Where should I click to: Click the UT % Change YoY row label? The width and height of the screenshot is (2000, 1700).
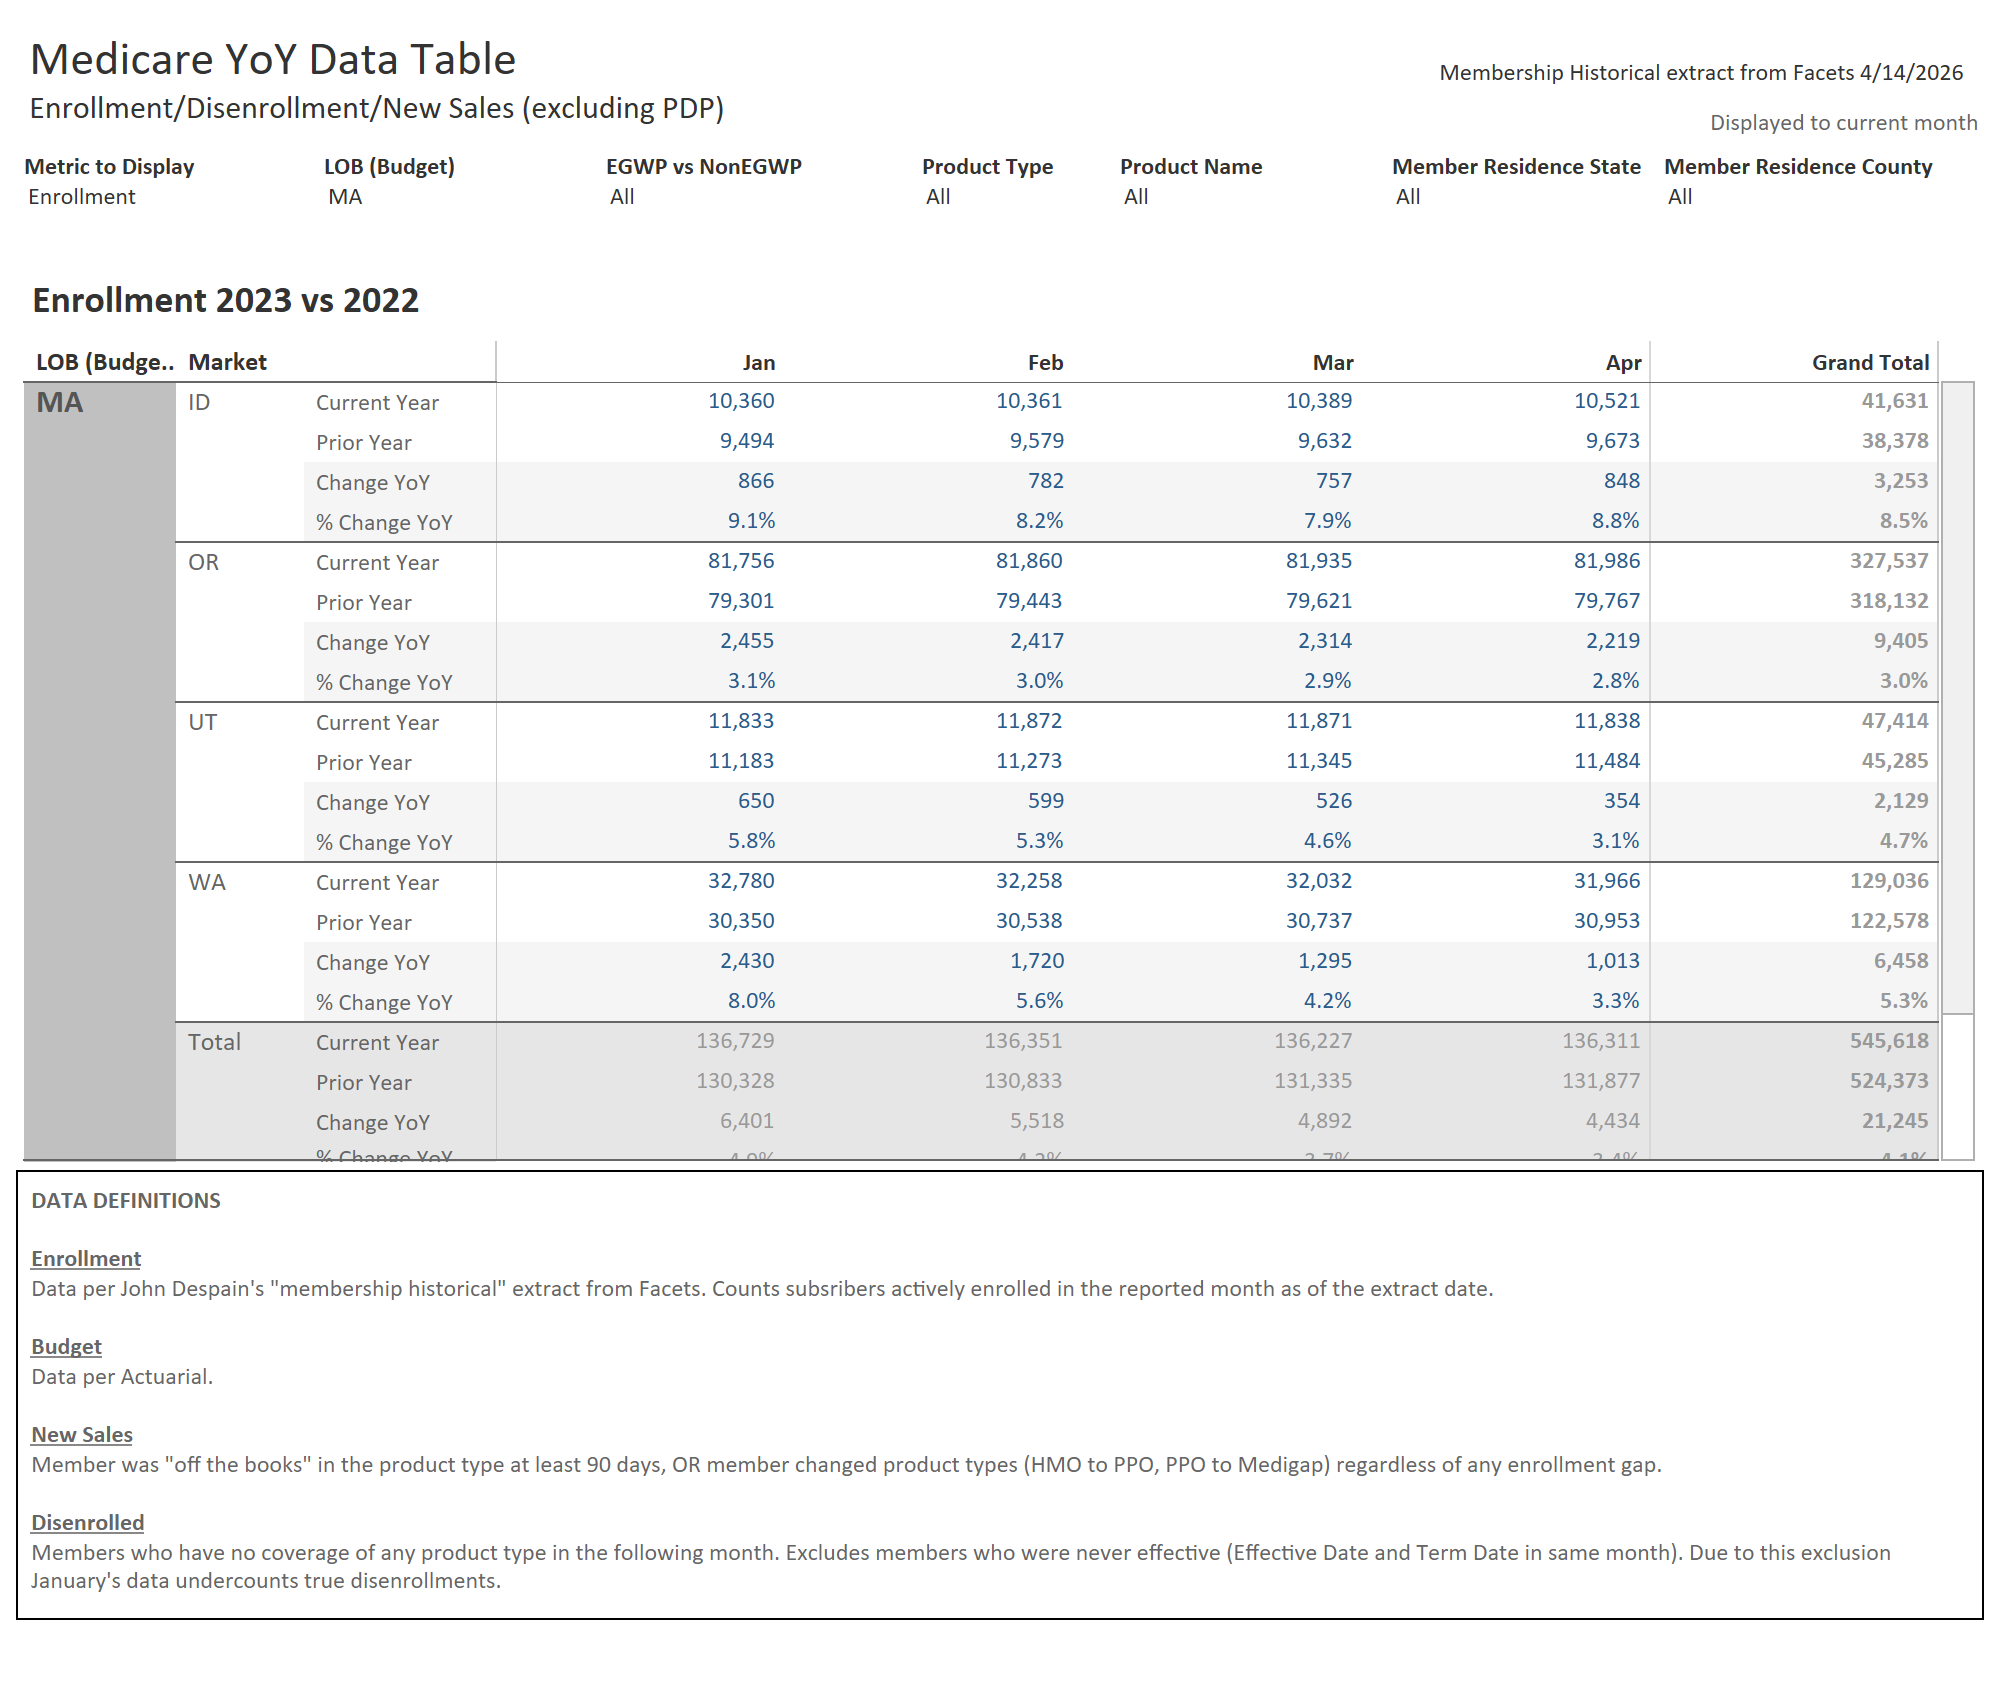pos(384,841)
